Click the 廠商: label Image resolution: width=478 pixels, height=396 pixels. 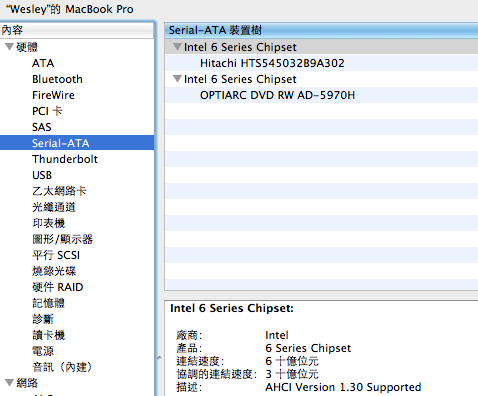click(189, 335)
